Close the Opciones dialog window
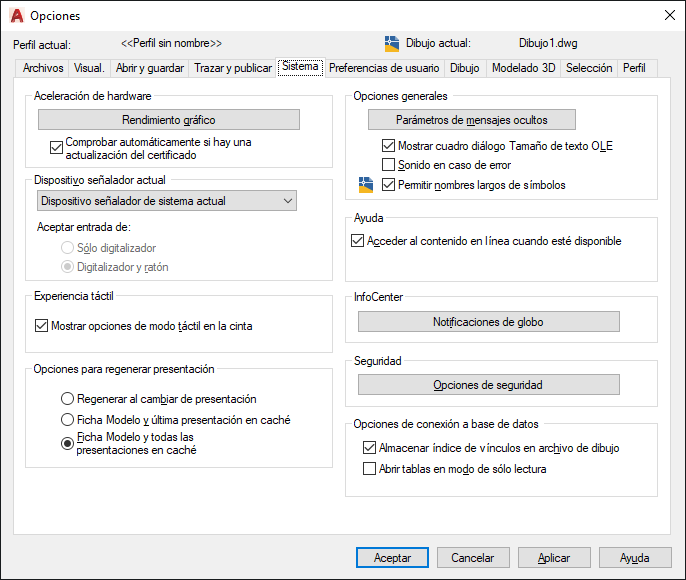Viewport: 686px width, 580px height. (x=668, y=16)
